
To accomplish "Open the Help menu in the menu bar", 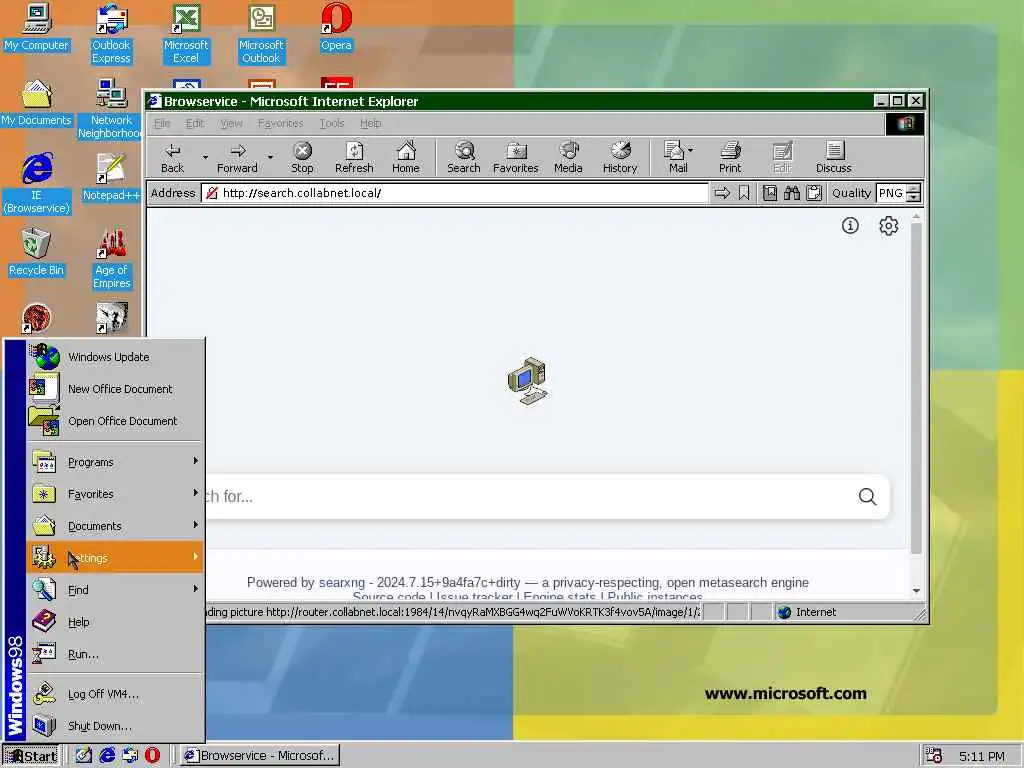I will [370, 123].
